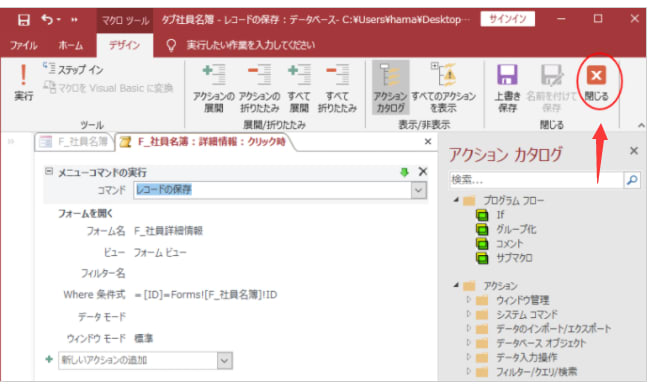
Task: Select the グループ化 program flow item
Action: coord(517,229)
